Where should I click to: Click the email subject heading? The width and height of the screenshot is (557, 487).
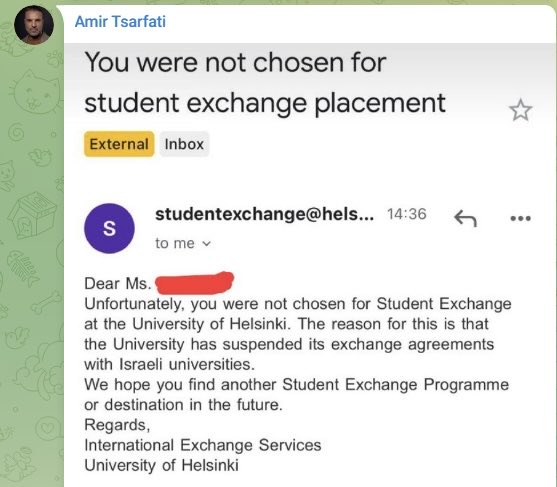tap(265, 82)
